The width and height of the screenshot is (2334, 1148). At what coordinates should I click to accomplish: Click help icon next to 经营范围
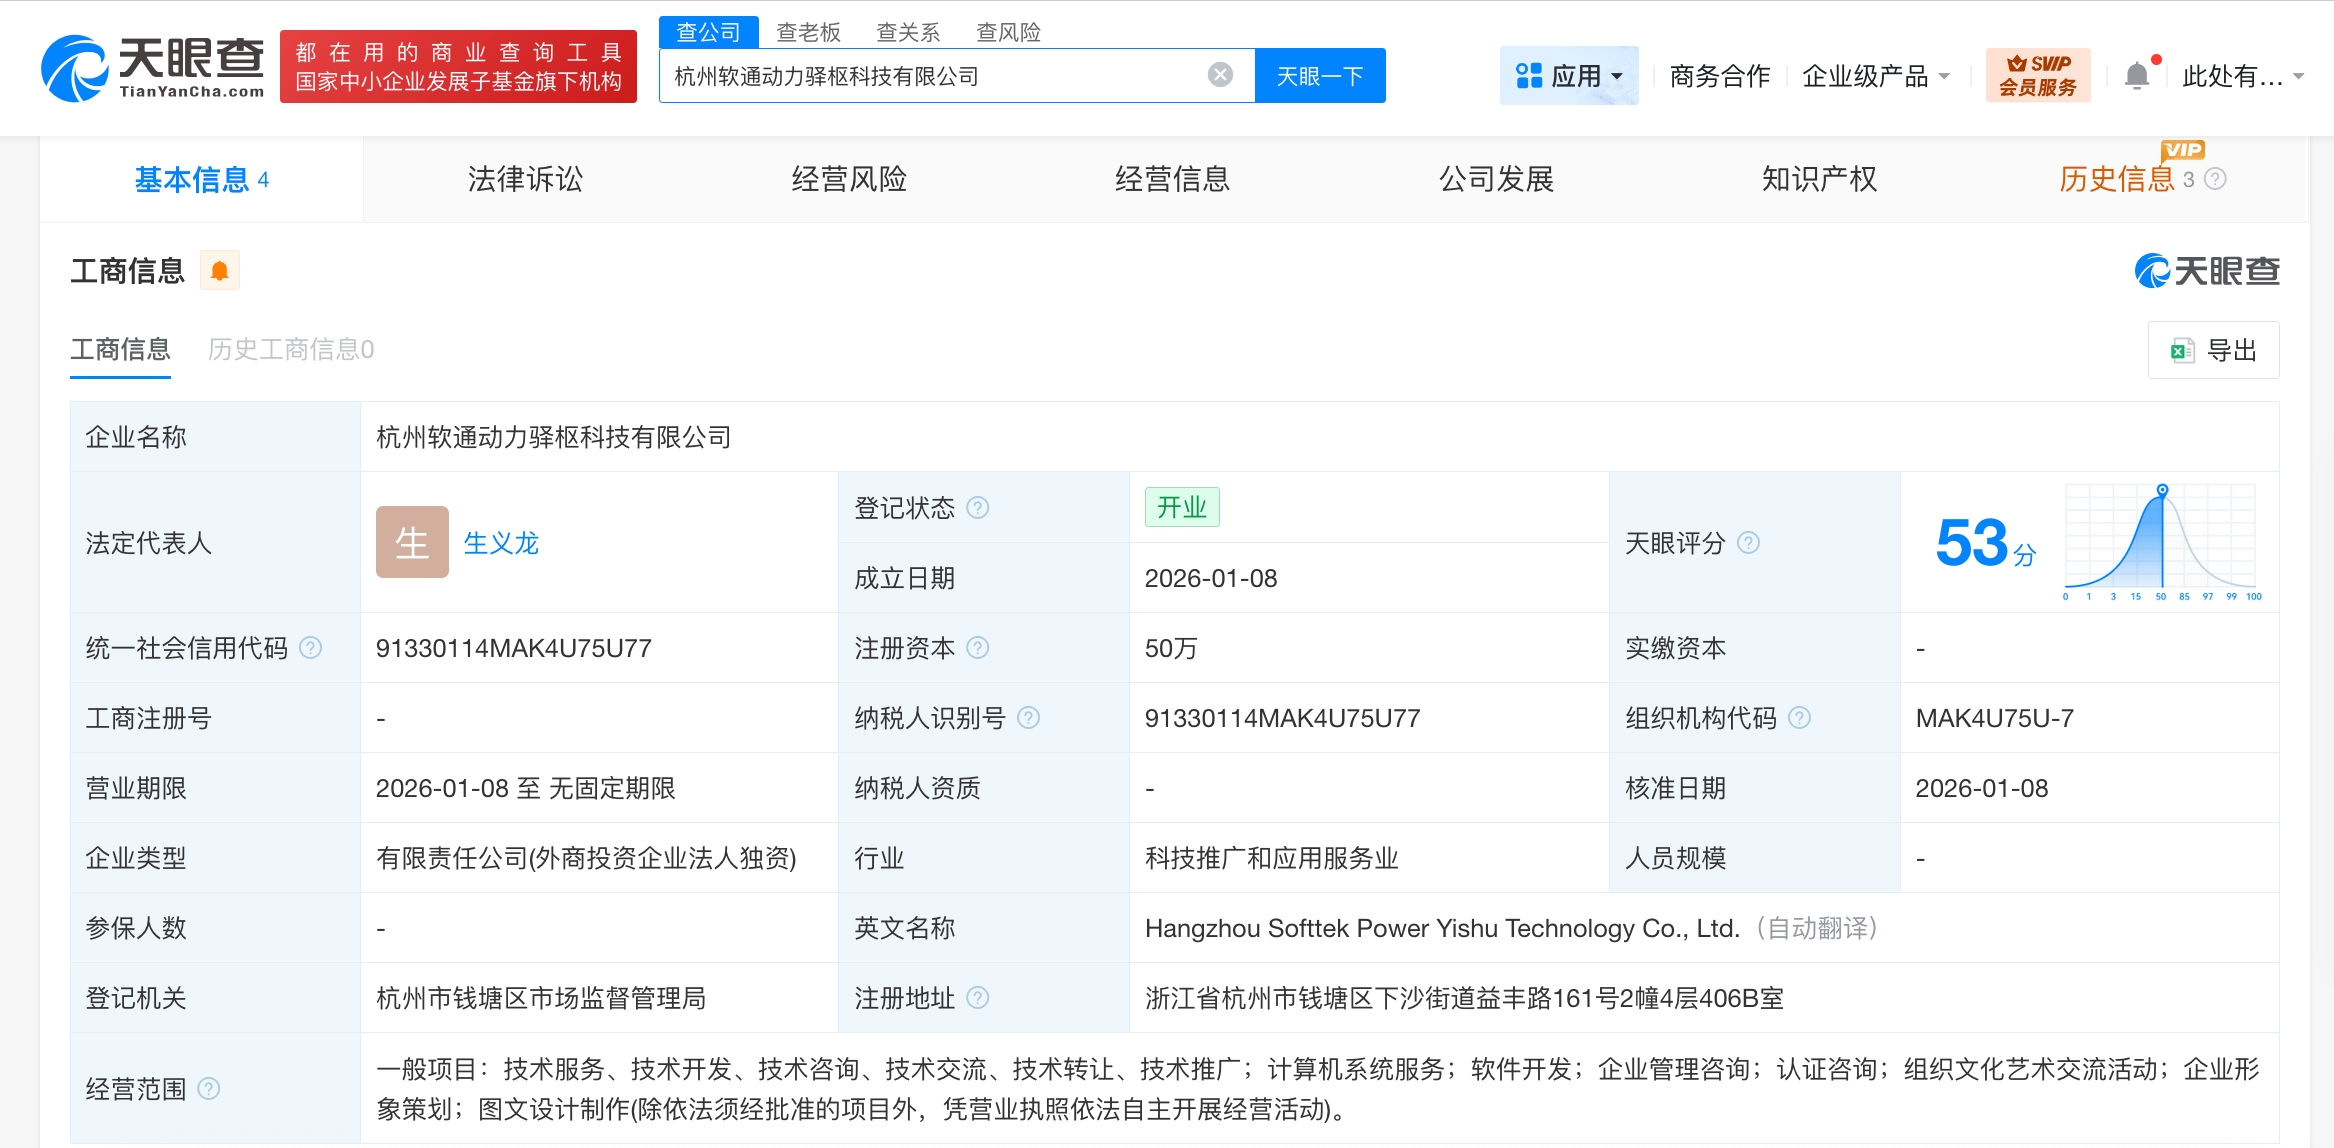point(209,1089)
